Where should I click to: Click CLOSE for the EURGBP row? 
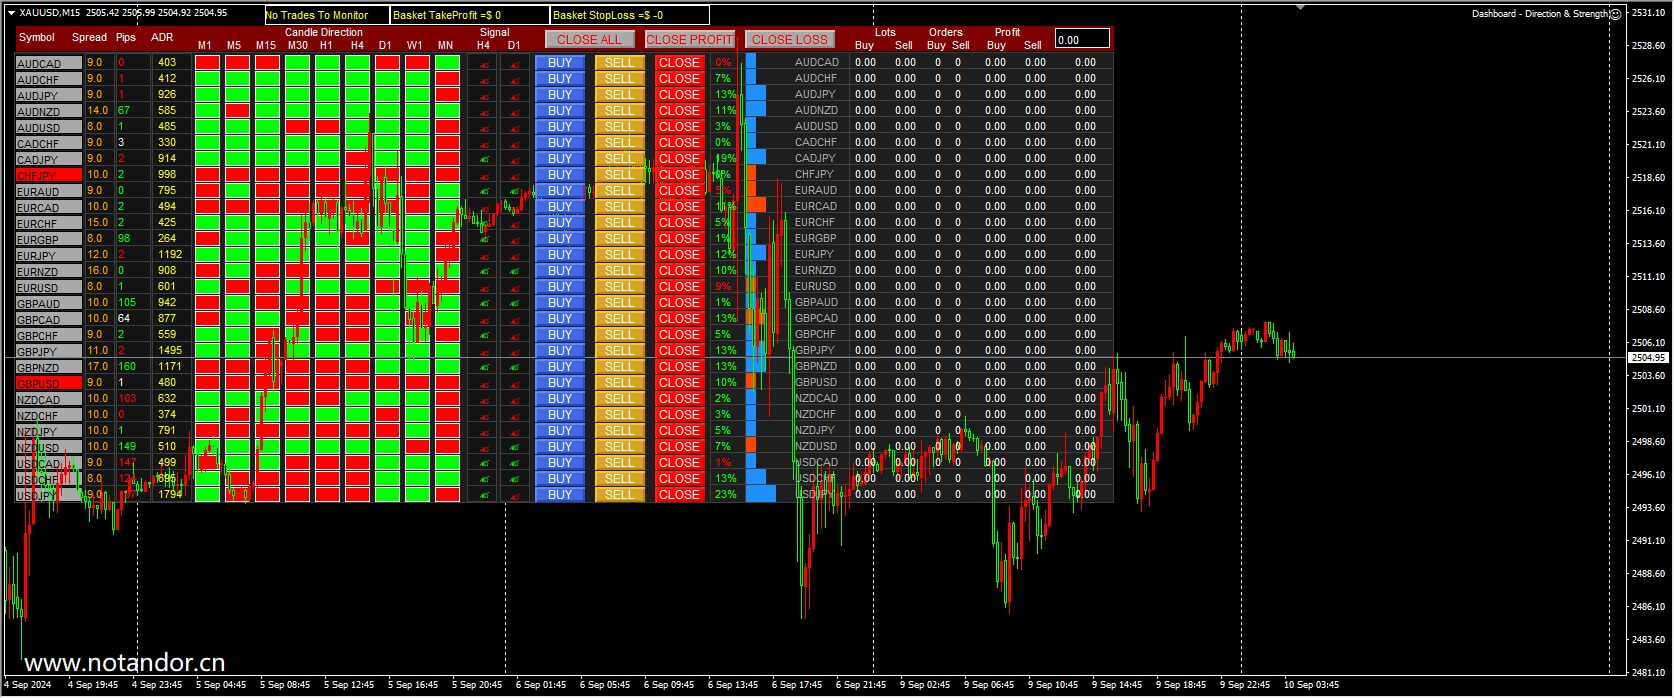(679, 238)
